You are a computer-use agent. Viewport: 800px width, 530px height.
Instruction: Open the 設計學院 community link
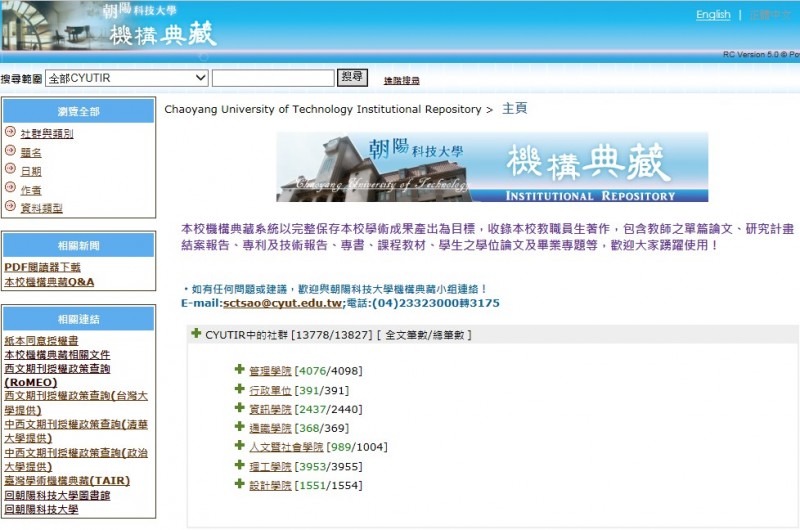[270, 486]
